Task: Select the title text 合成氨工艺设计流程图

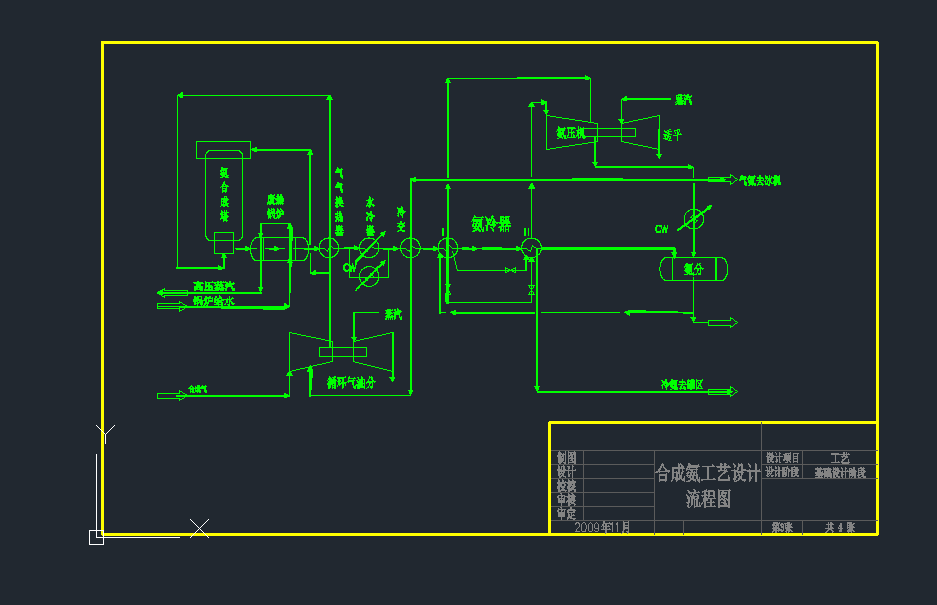Action: tap(707, 485)
